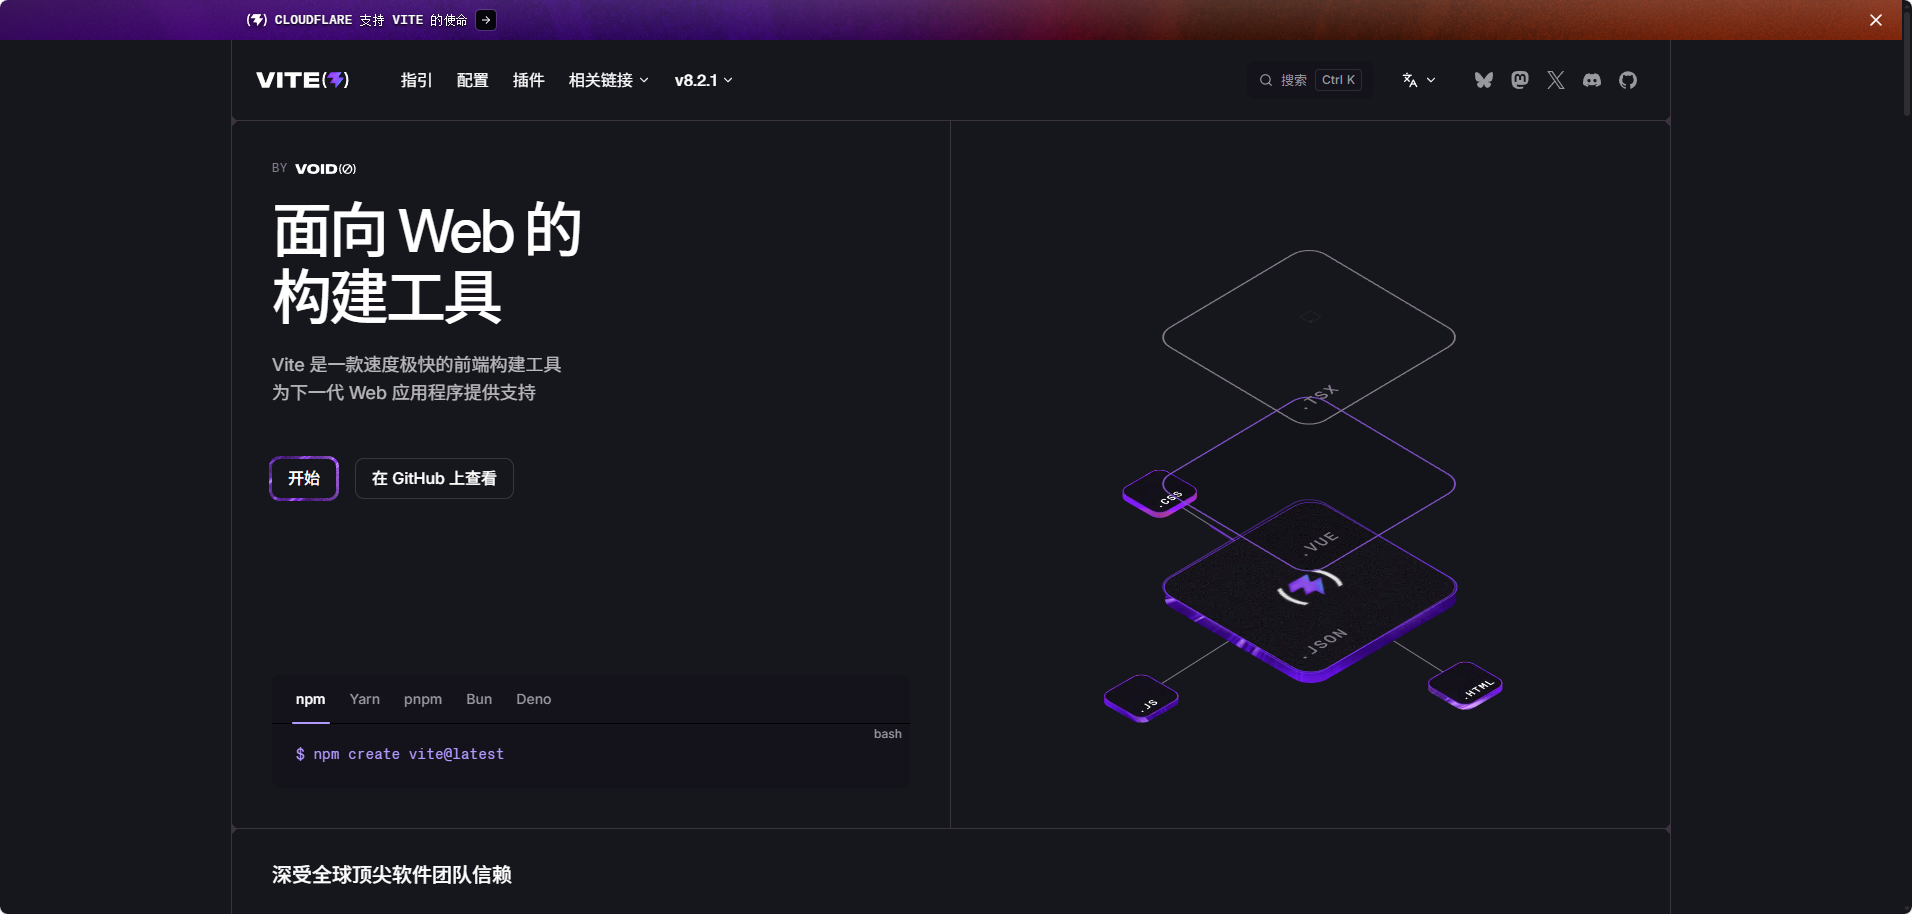Expand the v8.2.1 version dropdown
This screenshot has width=1912, height=914.
[704, 80]
